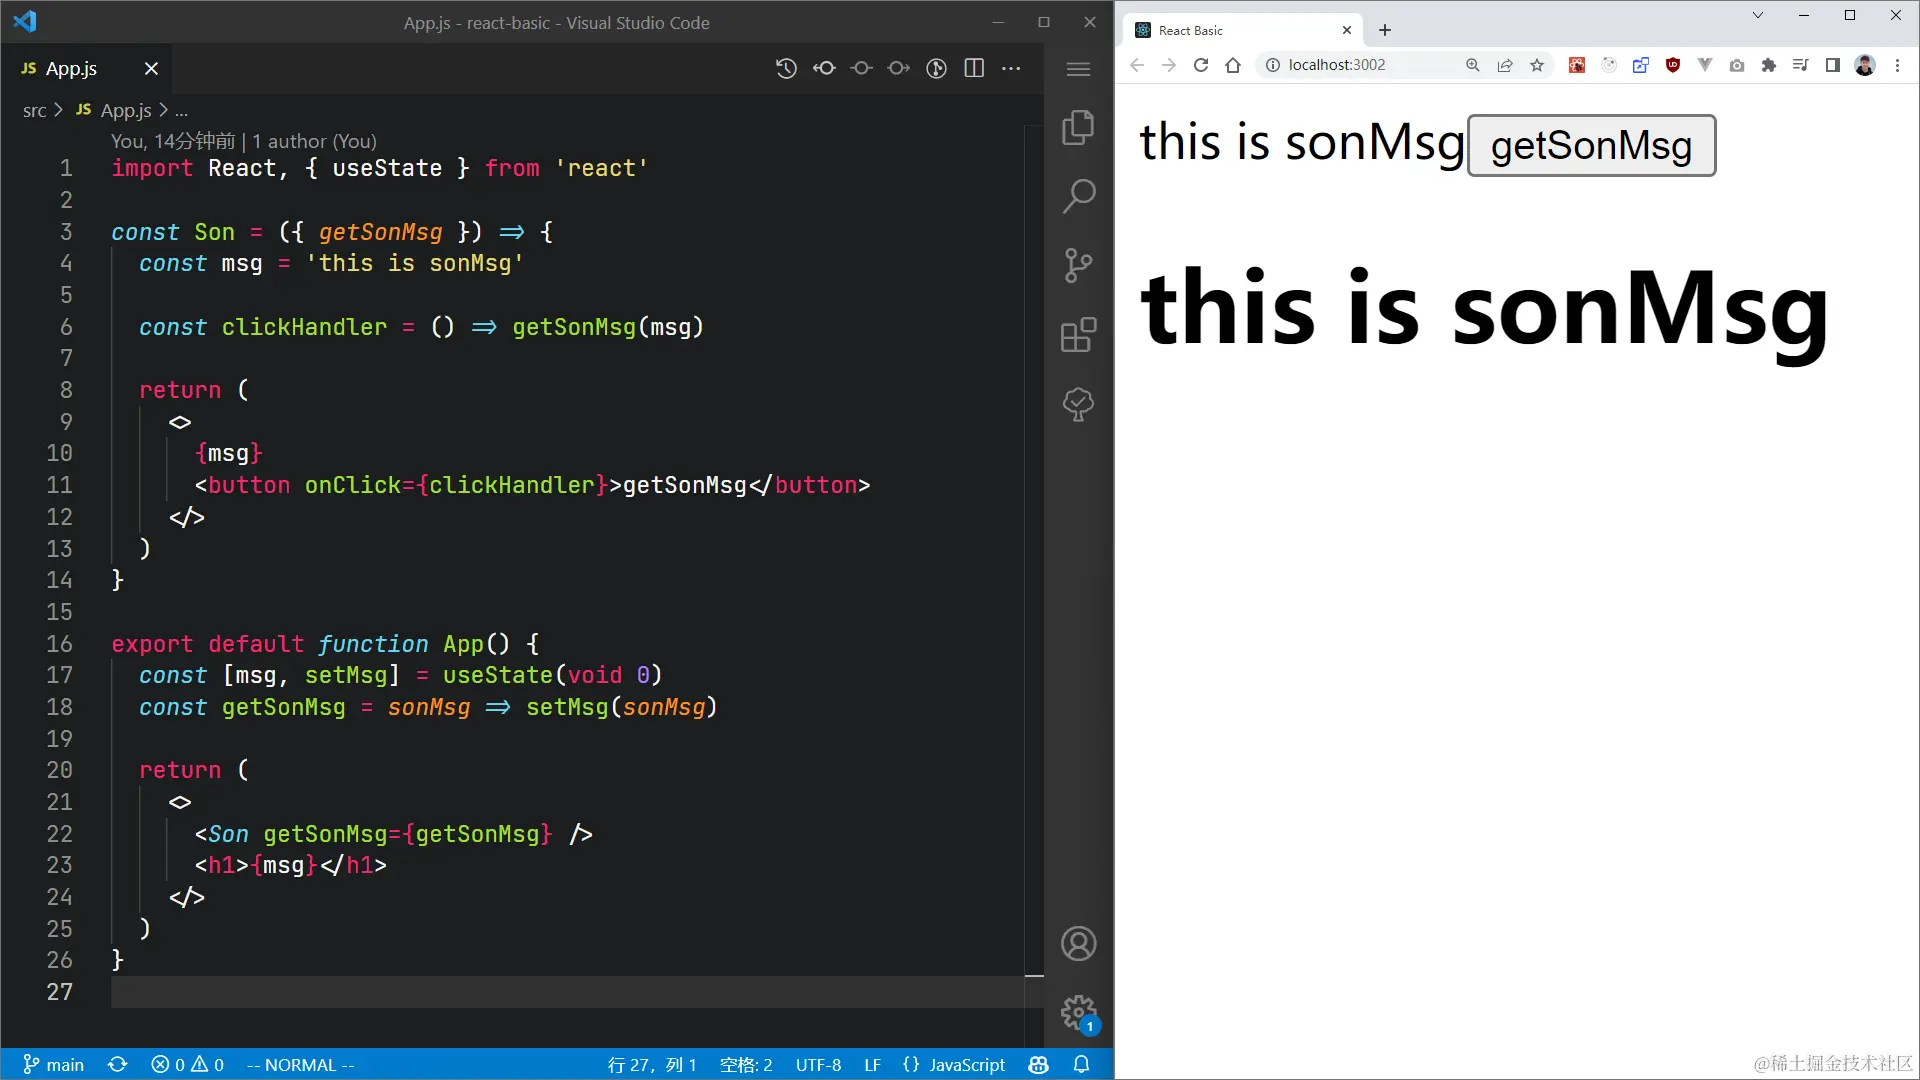Open editor More Actions ellipsis menu
The width and height of the screenshot is (1920, 1080).
tap(1011, 68)
